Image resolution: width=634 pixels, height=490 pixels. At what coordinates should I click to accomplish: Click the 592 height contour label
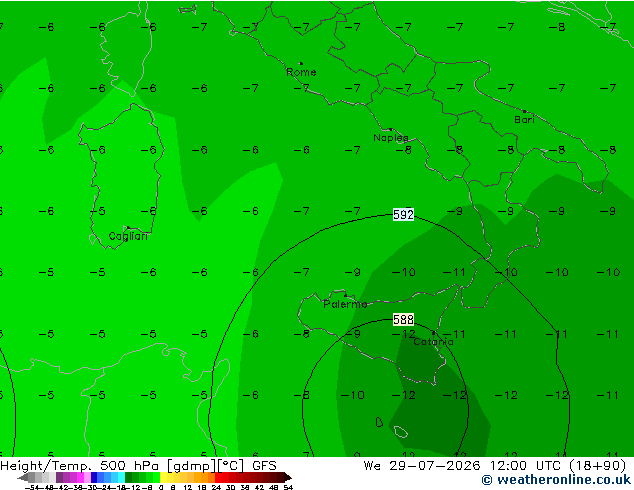[x=403, y=215]
